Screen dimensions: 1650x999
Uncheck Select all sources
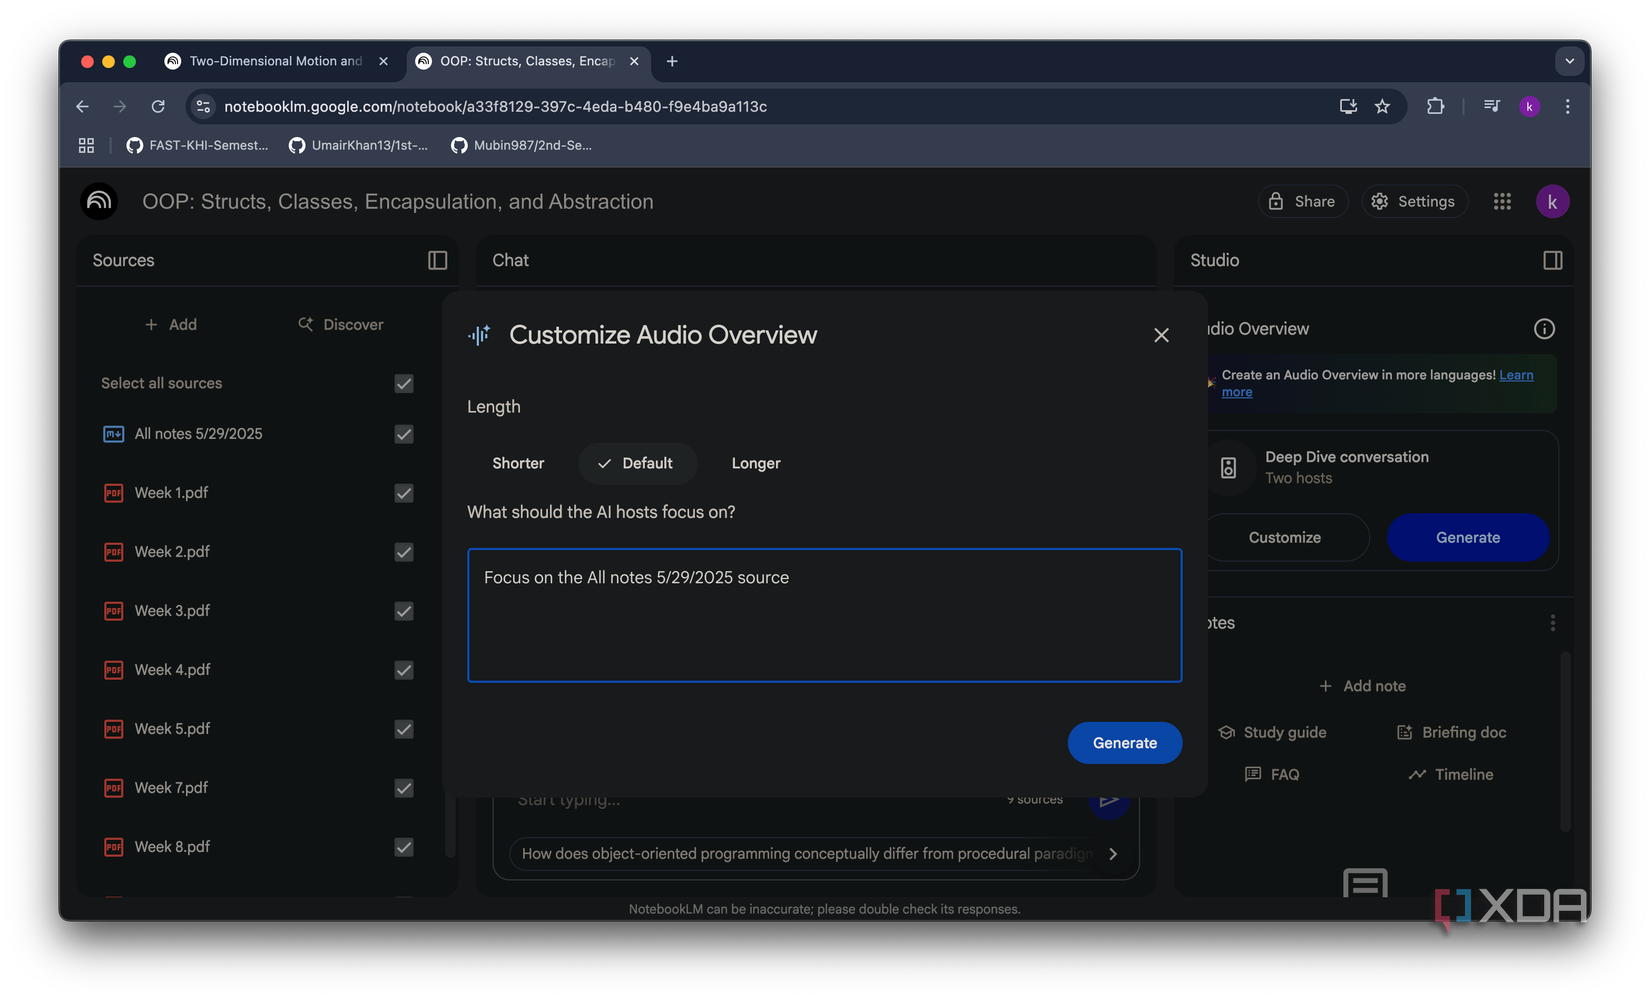[403, 383]
